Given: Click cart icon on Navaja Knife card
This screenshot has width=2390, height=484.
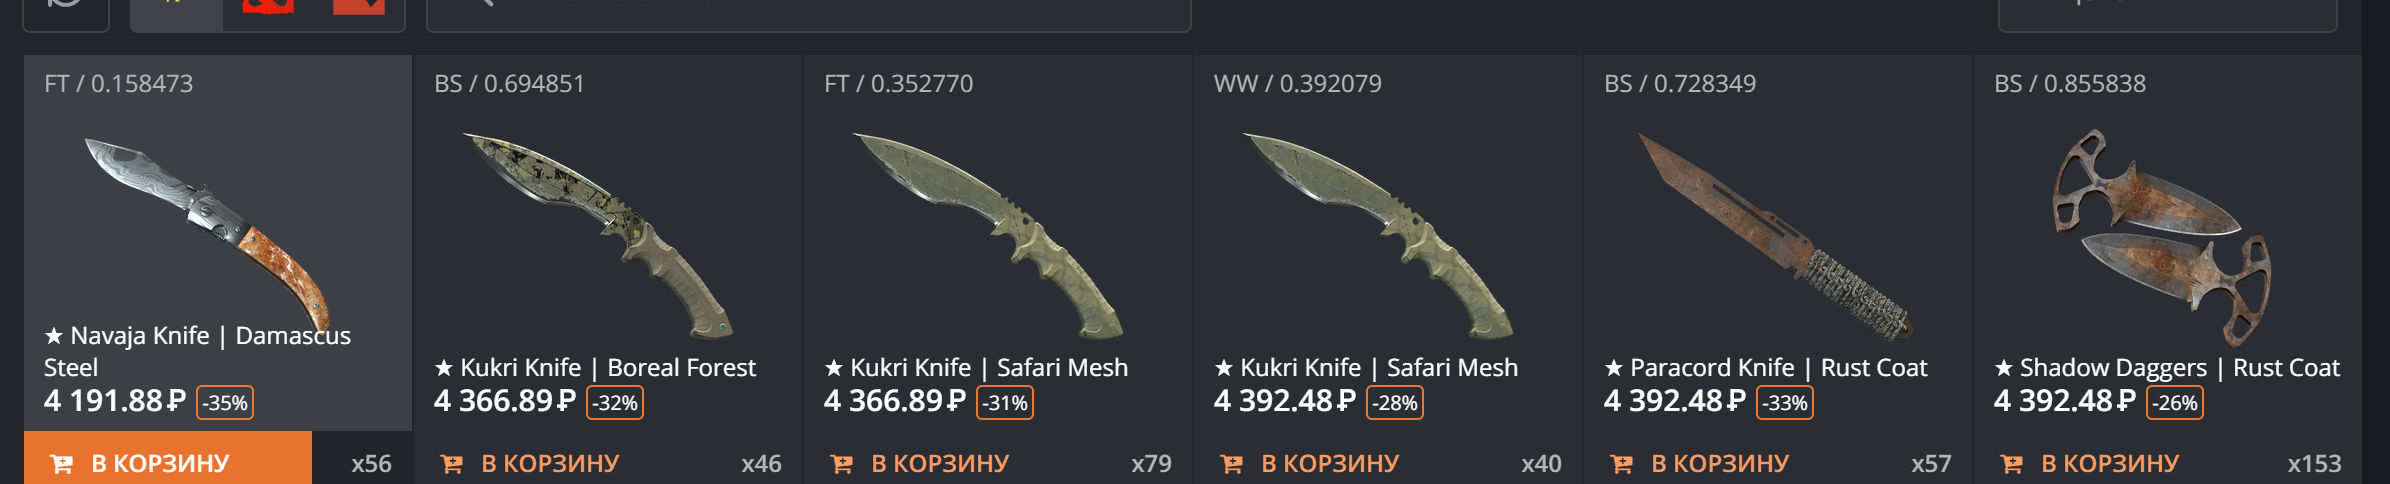Looking at the screenshot, I should [62, 464].
